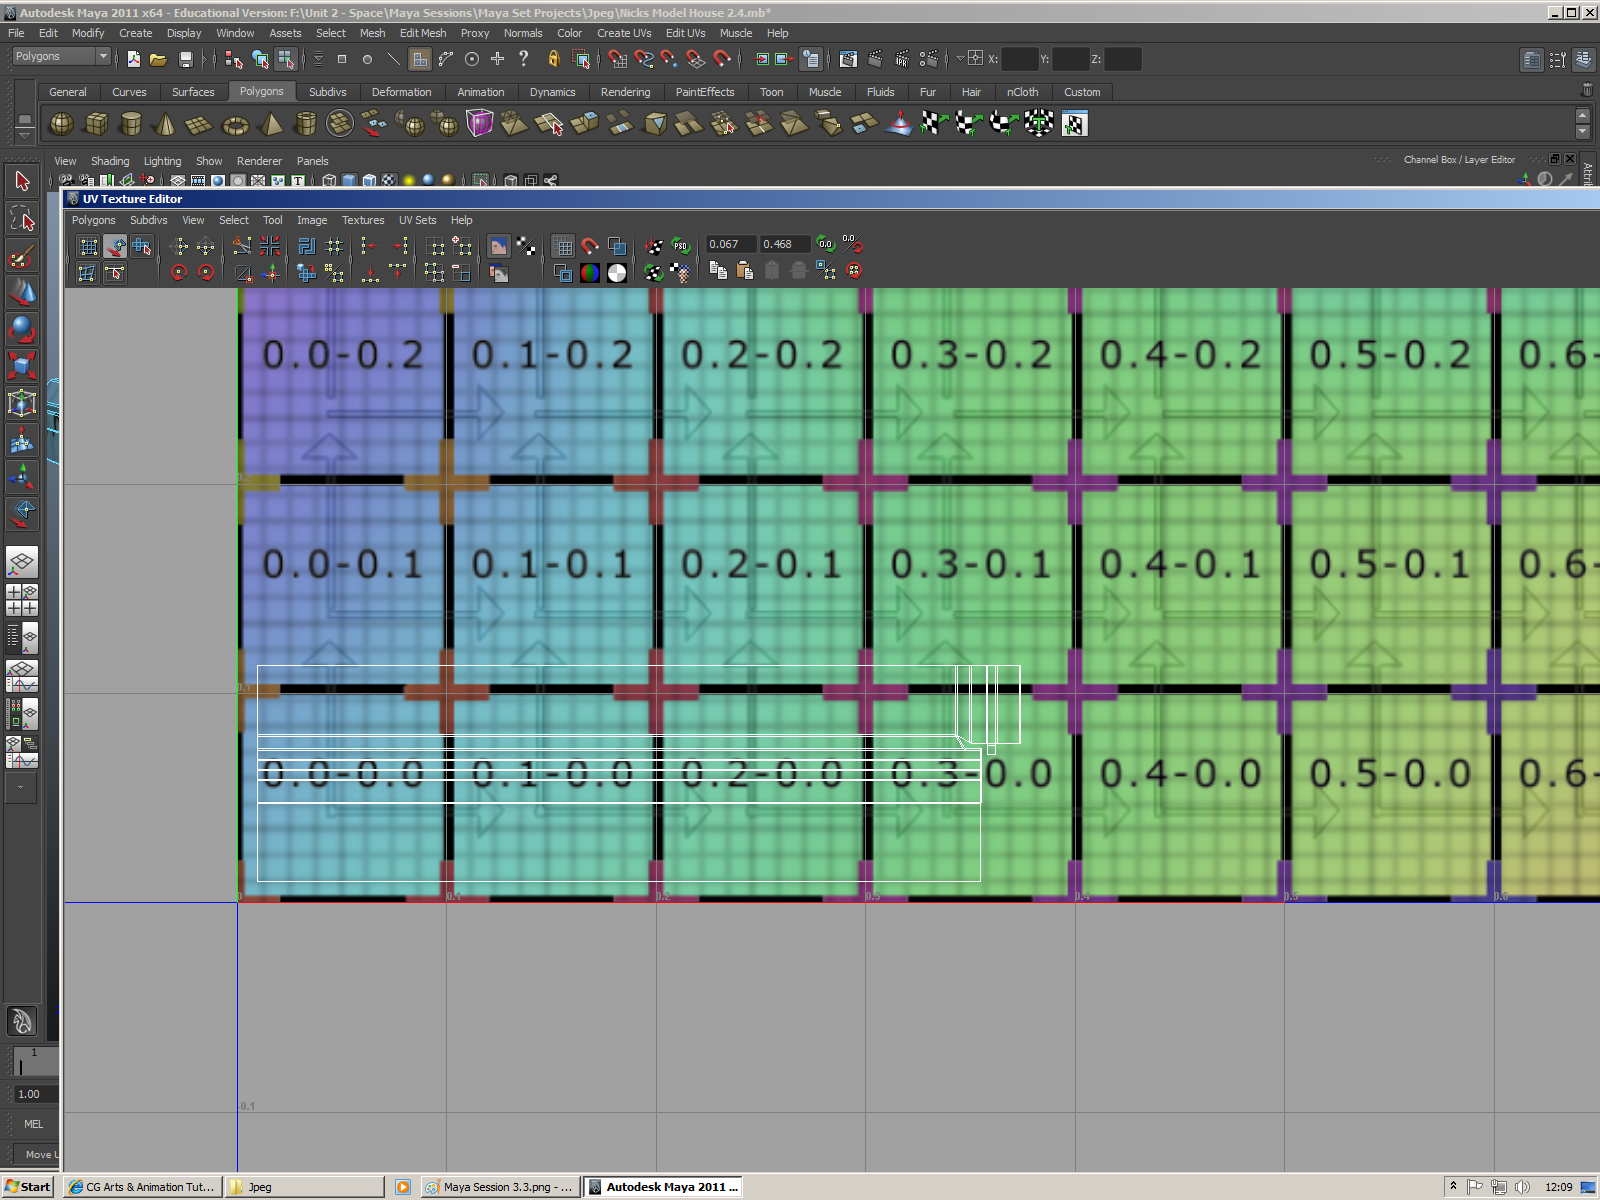Create a polygon sphere from the Polygons shelf
Viewport: 1600px width, 1200px height.
pos(60,124)
